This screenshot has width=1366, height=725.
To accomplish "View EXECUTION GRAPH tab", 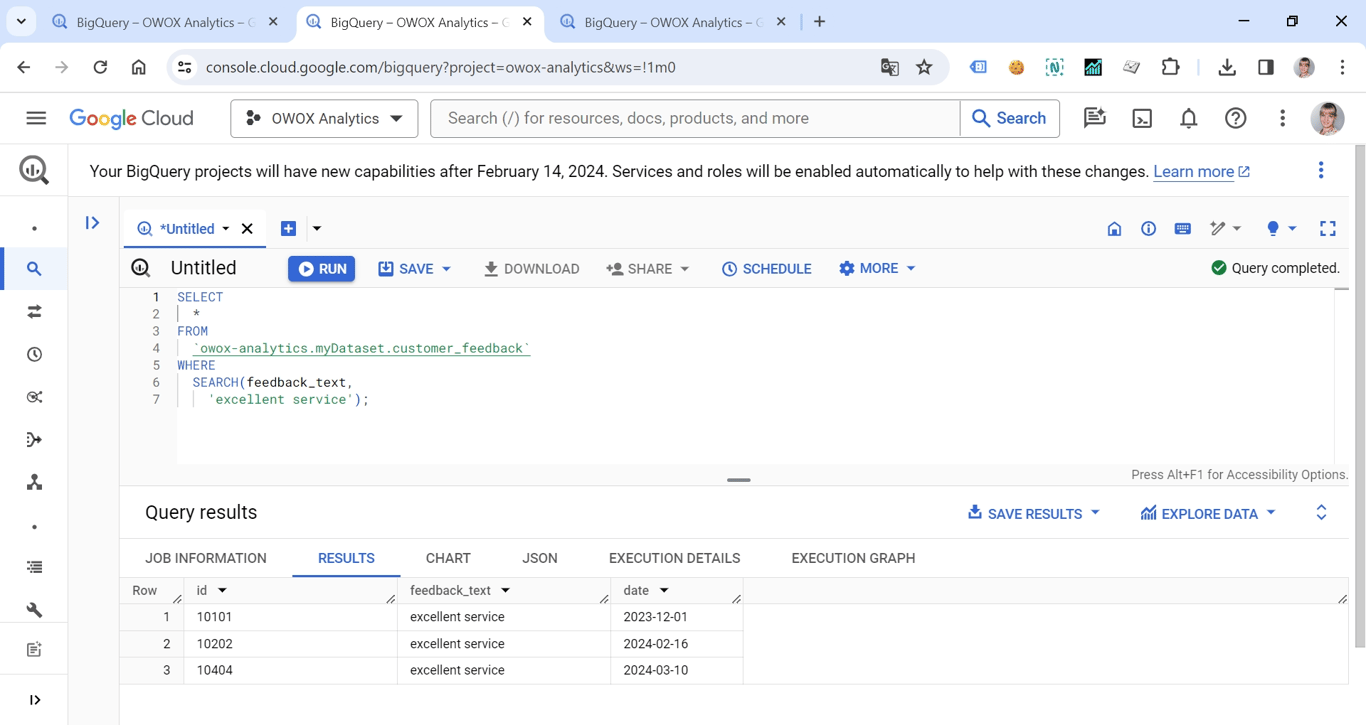I will (x=853, y=558).
